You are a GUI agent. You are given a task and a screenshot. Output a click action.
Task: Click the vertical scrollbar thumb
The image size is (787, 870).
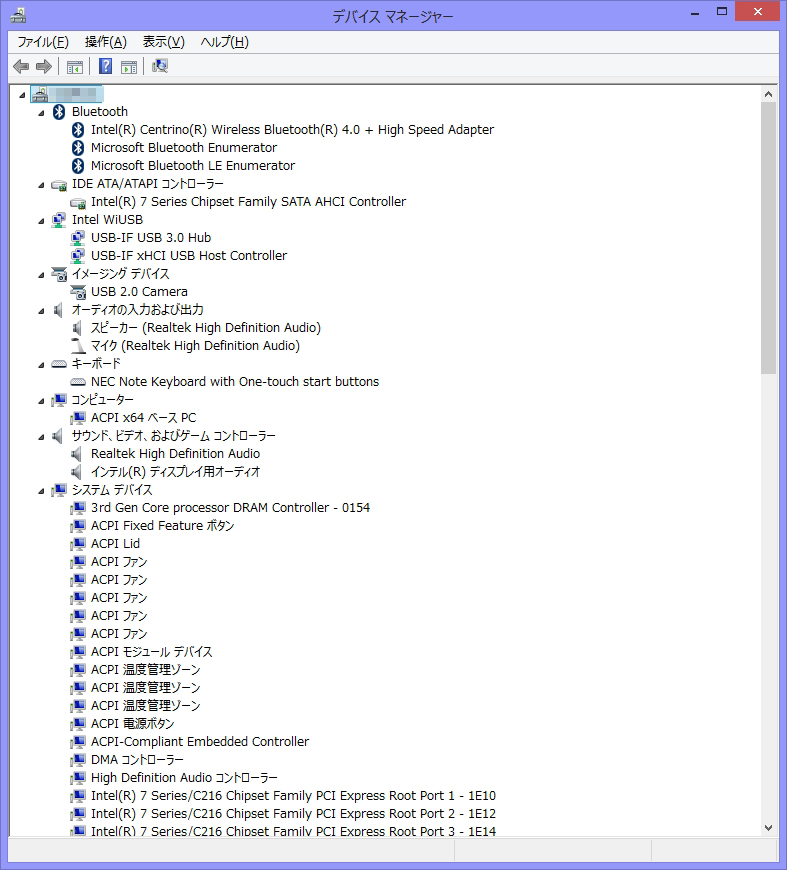tap(768, 239)
